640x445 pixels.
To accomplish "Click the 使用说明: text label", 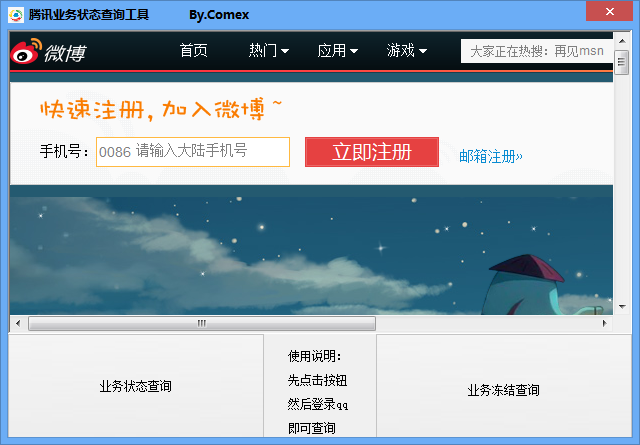I will [314, 356].
